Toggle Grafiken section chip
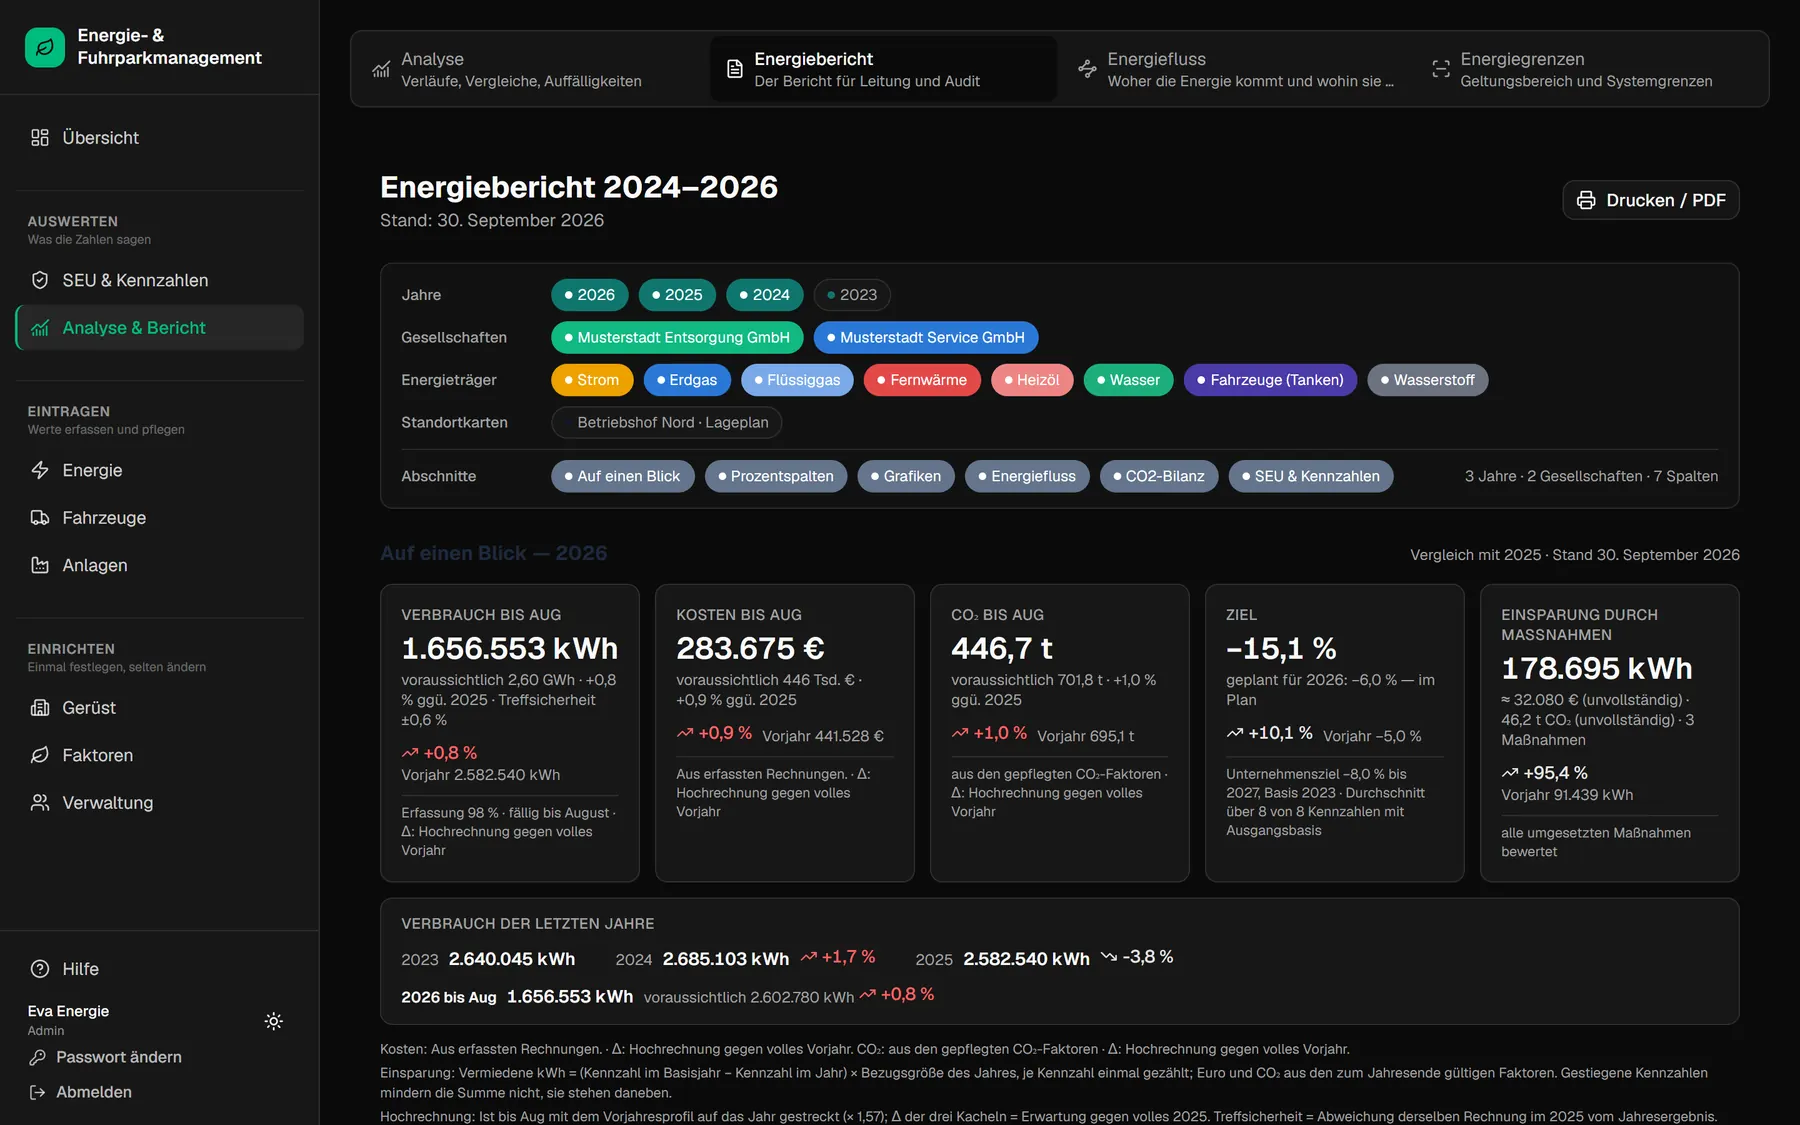 click(906, 477)
